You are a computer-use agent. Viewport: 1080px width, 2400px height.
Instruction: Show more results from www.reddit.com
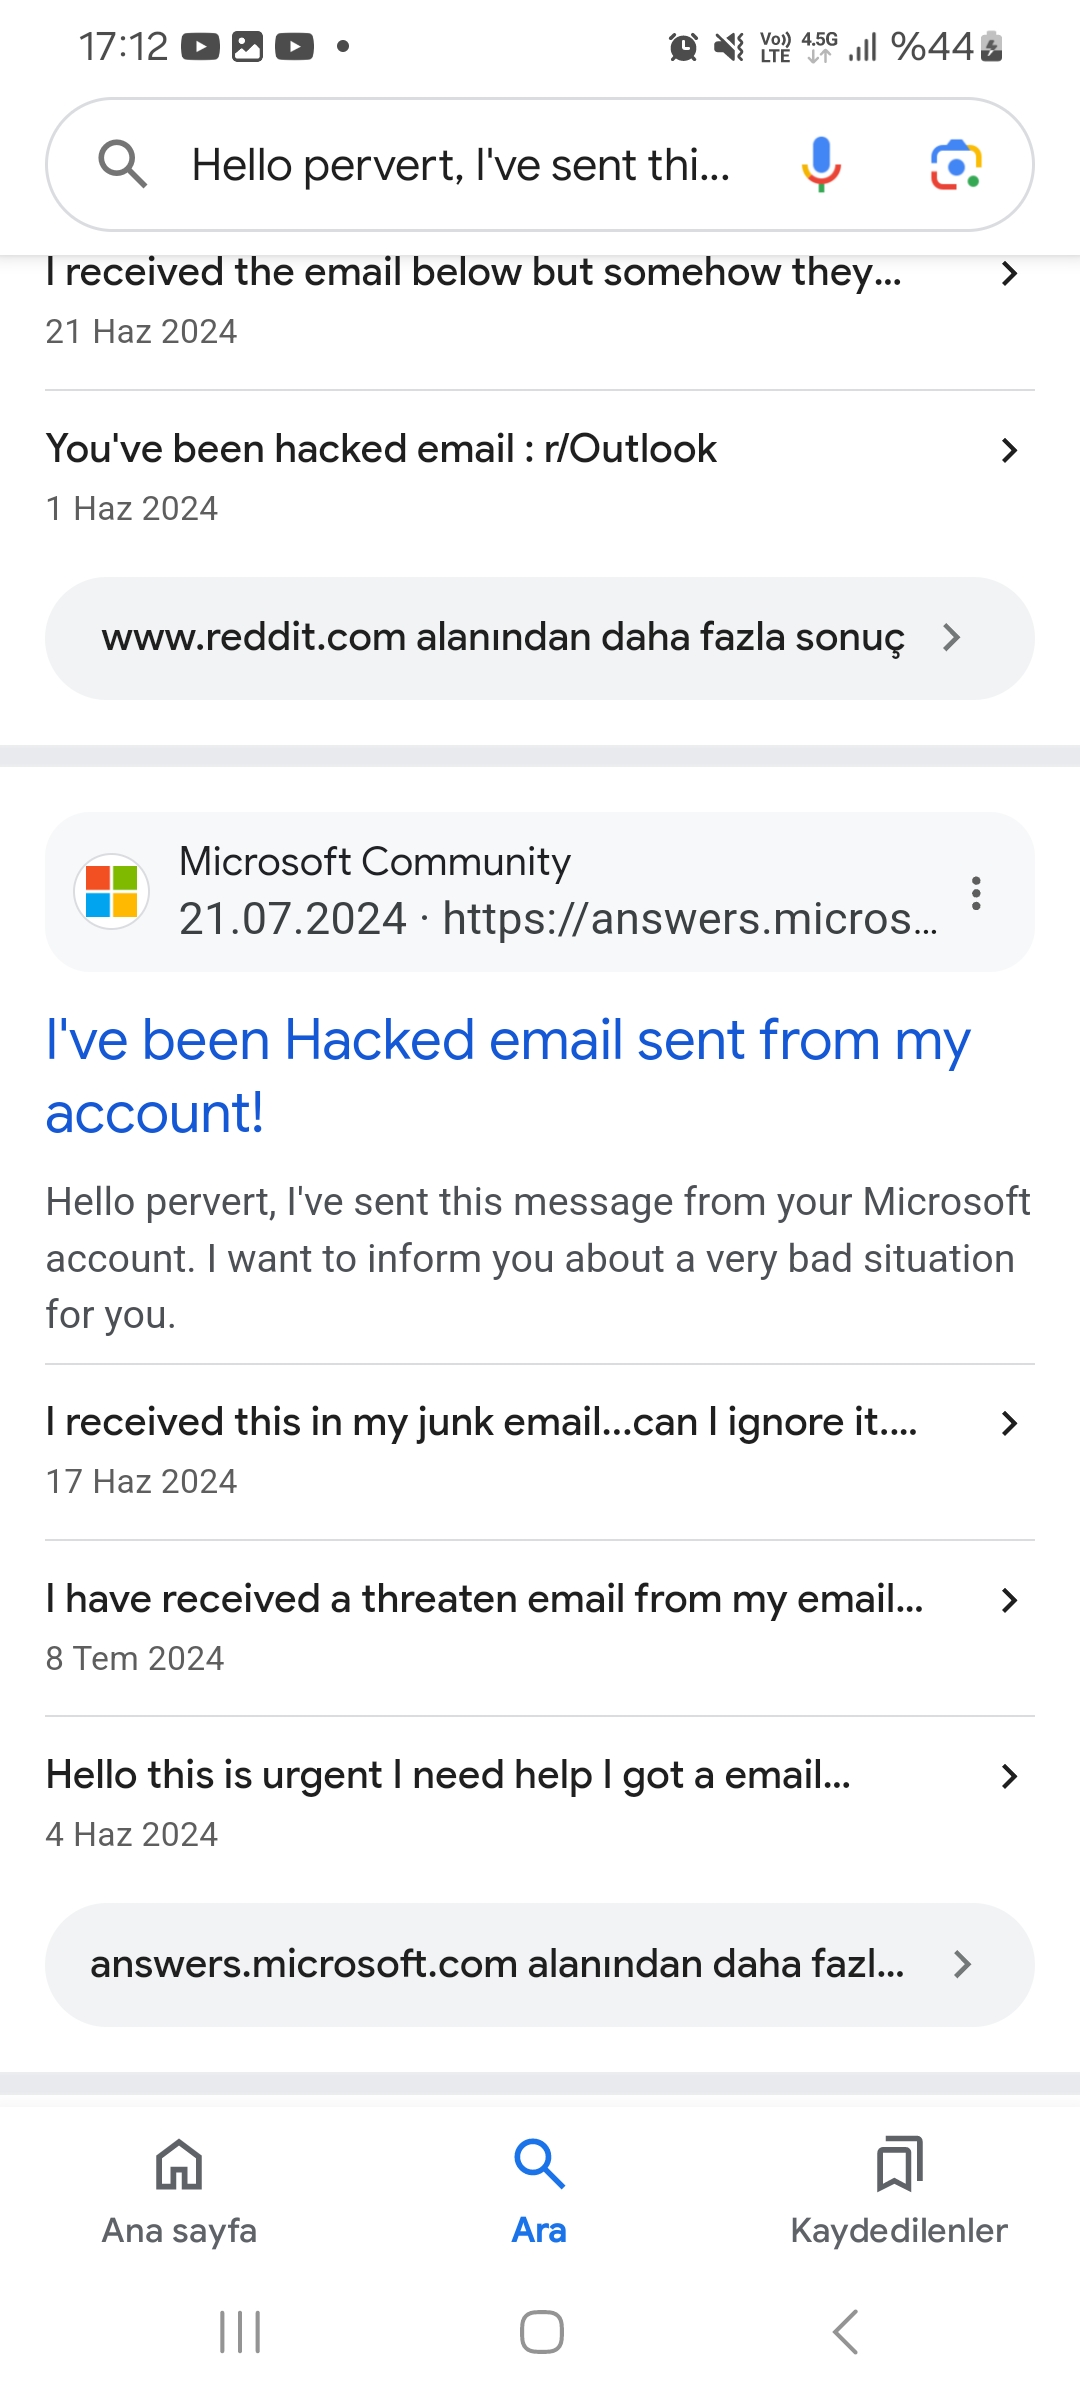538,638
